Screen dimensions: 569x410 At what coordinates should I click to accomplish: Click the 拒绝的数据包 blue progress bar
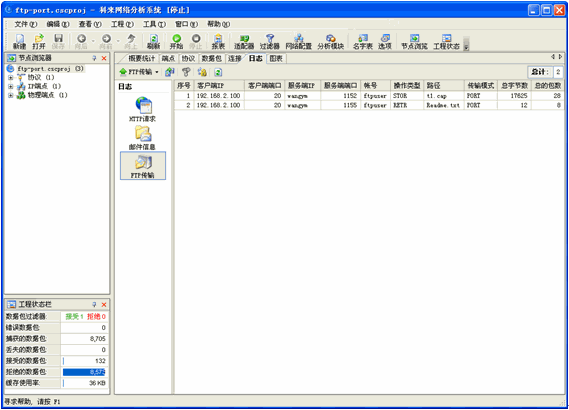coord(84,372)
